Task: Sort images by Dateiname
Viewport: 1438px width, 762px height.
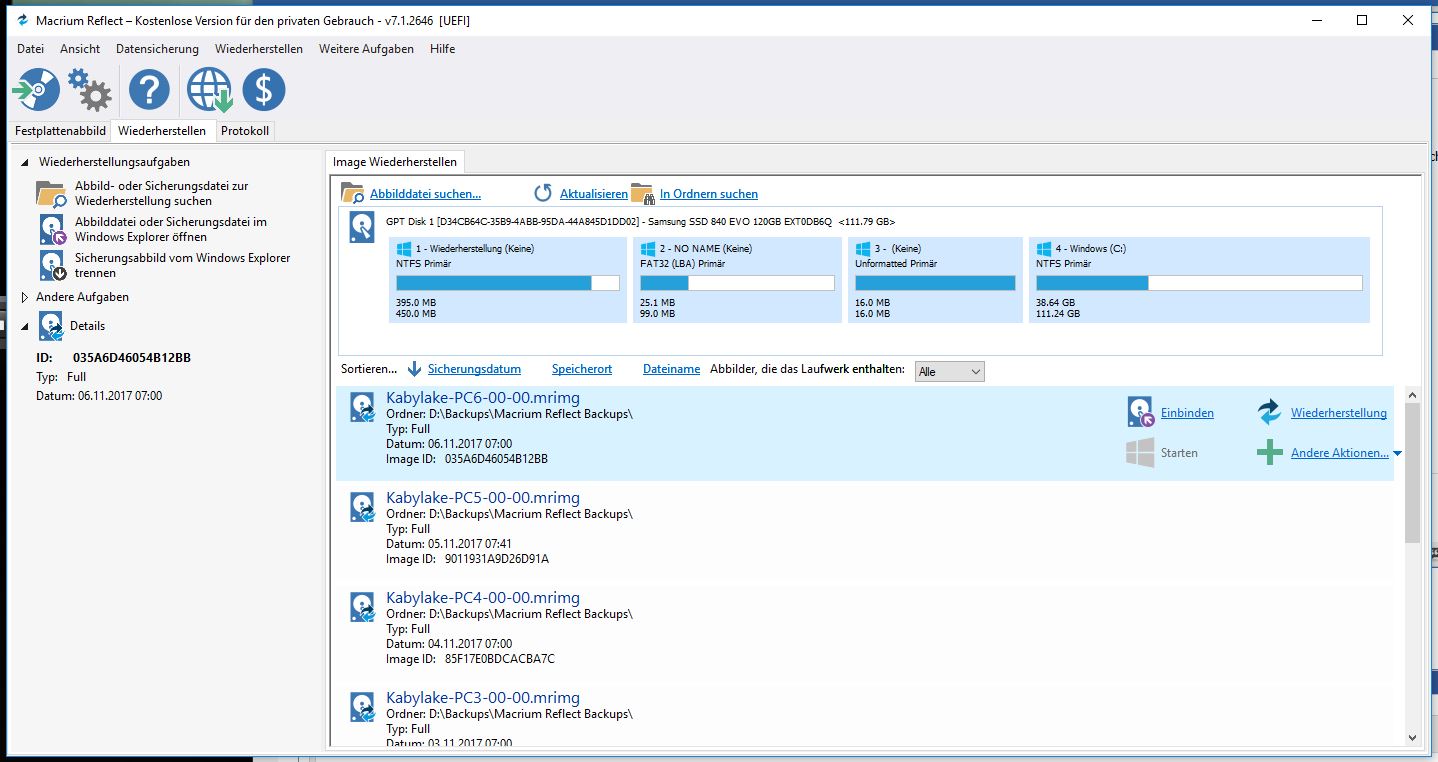Action: click(x=671, y=370)
